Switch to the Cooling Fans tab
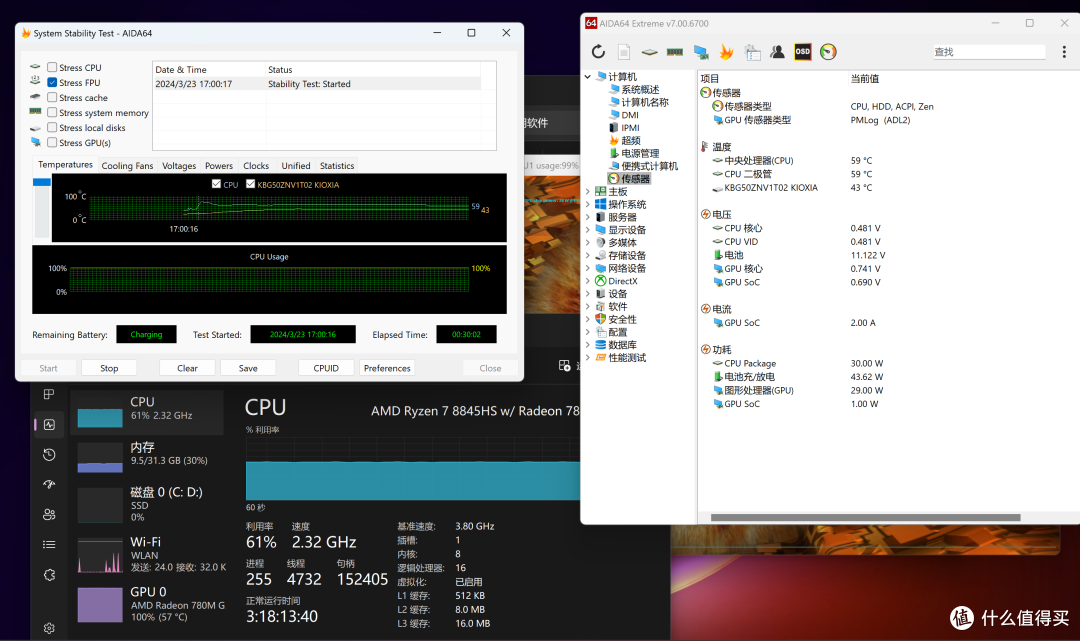 click(127, 166)
